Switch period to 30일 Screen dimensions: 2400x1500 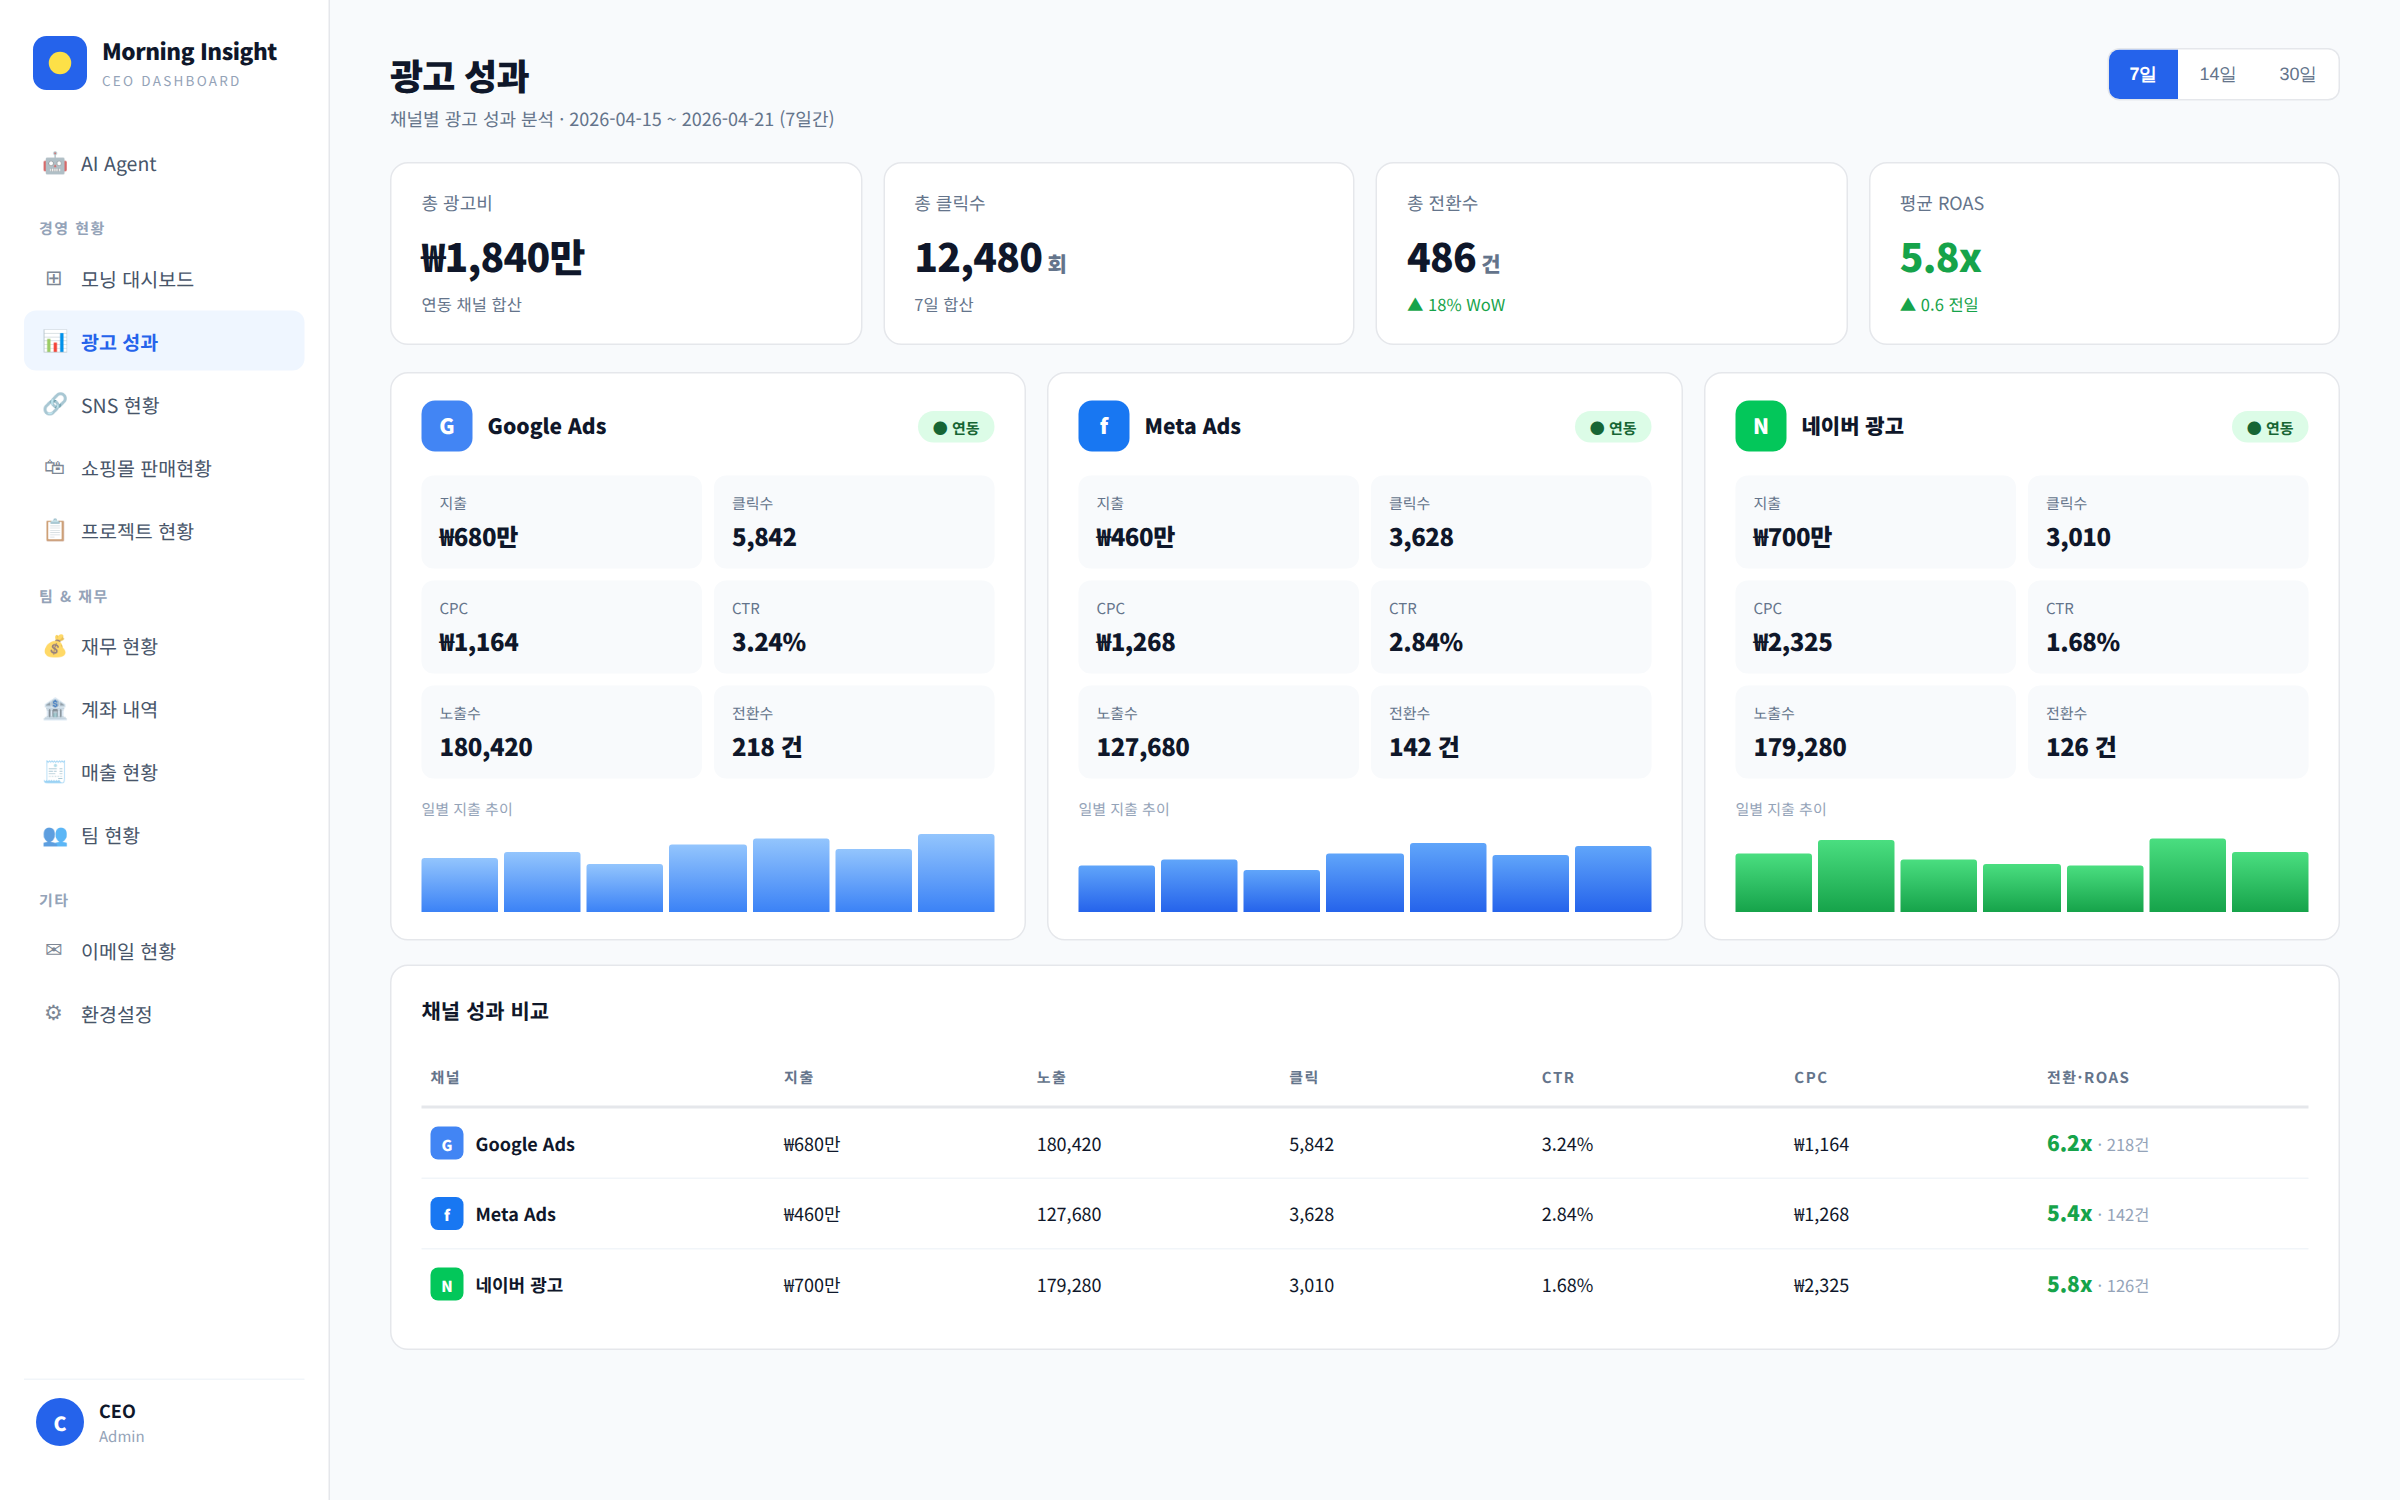2297,74
